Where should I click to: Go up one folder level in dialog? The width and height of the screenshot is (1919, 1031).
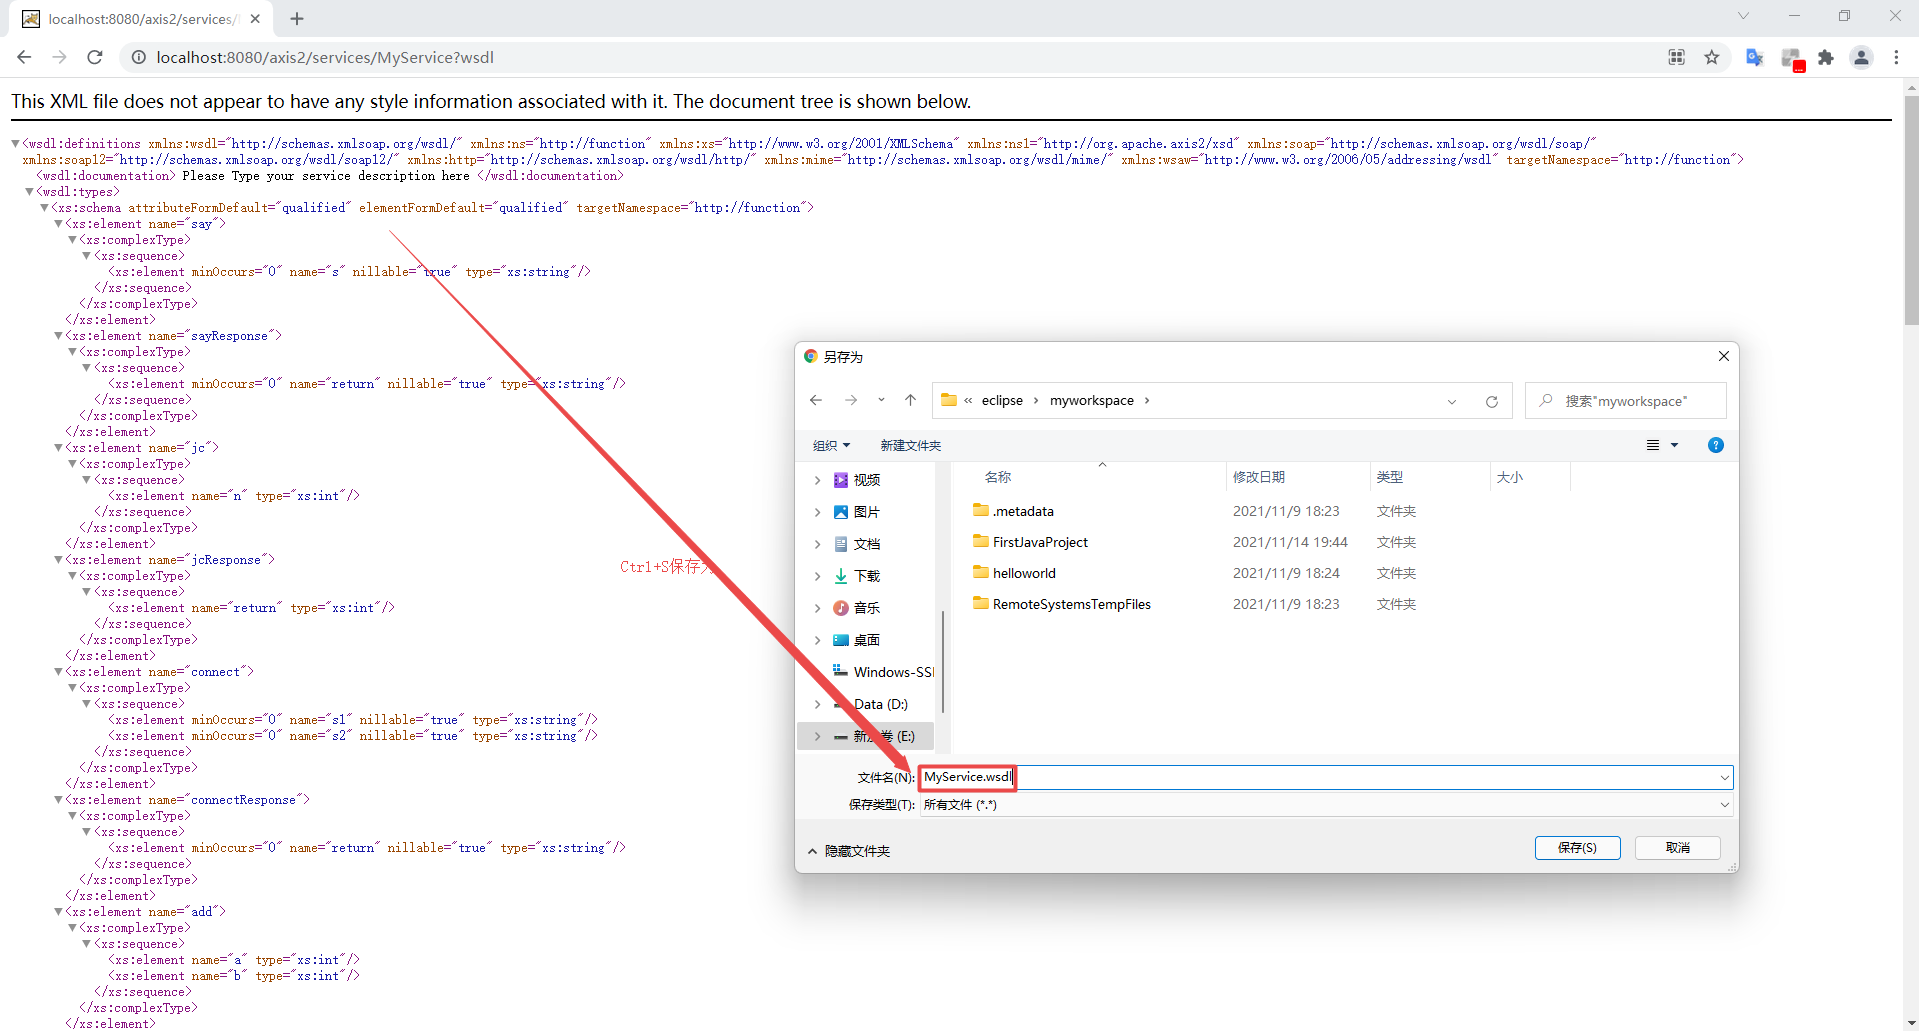click(x=910, y=400)
